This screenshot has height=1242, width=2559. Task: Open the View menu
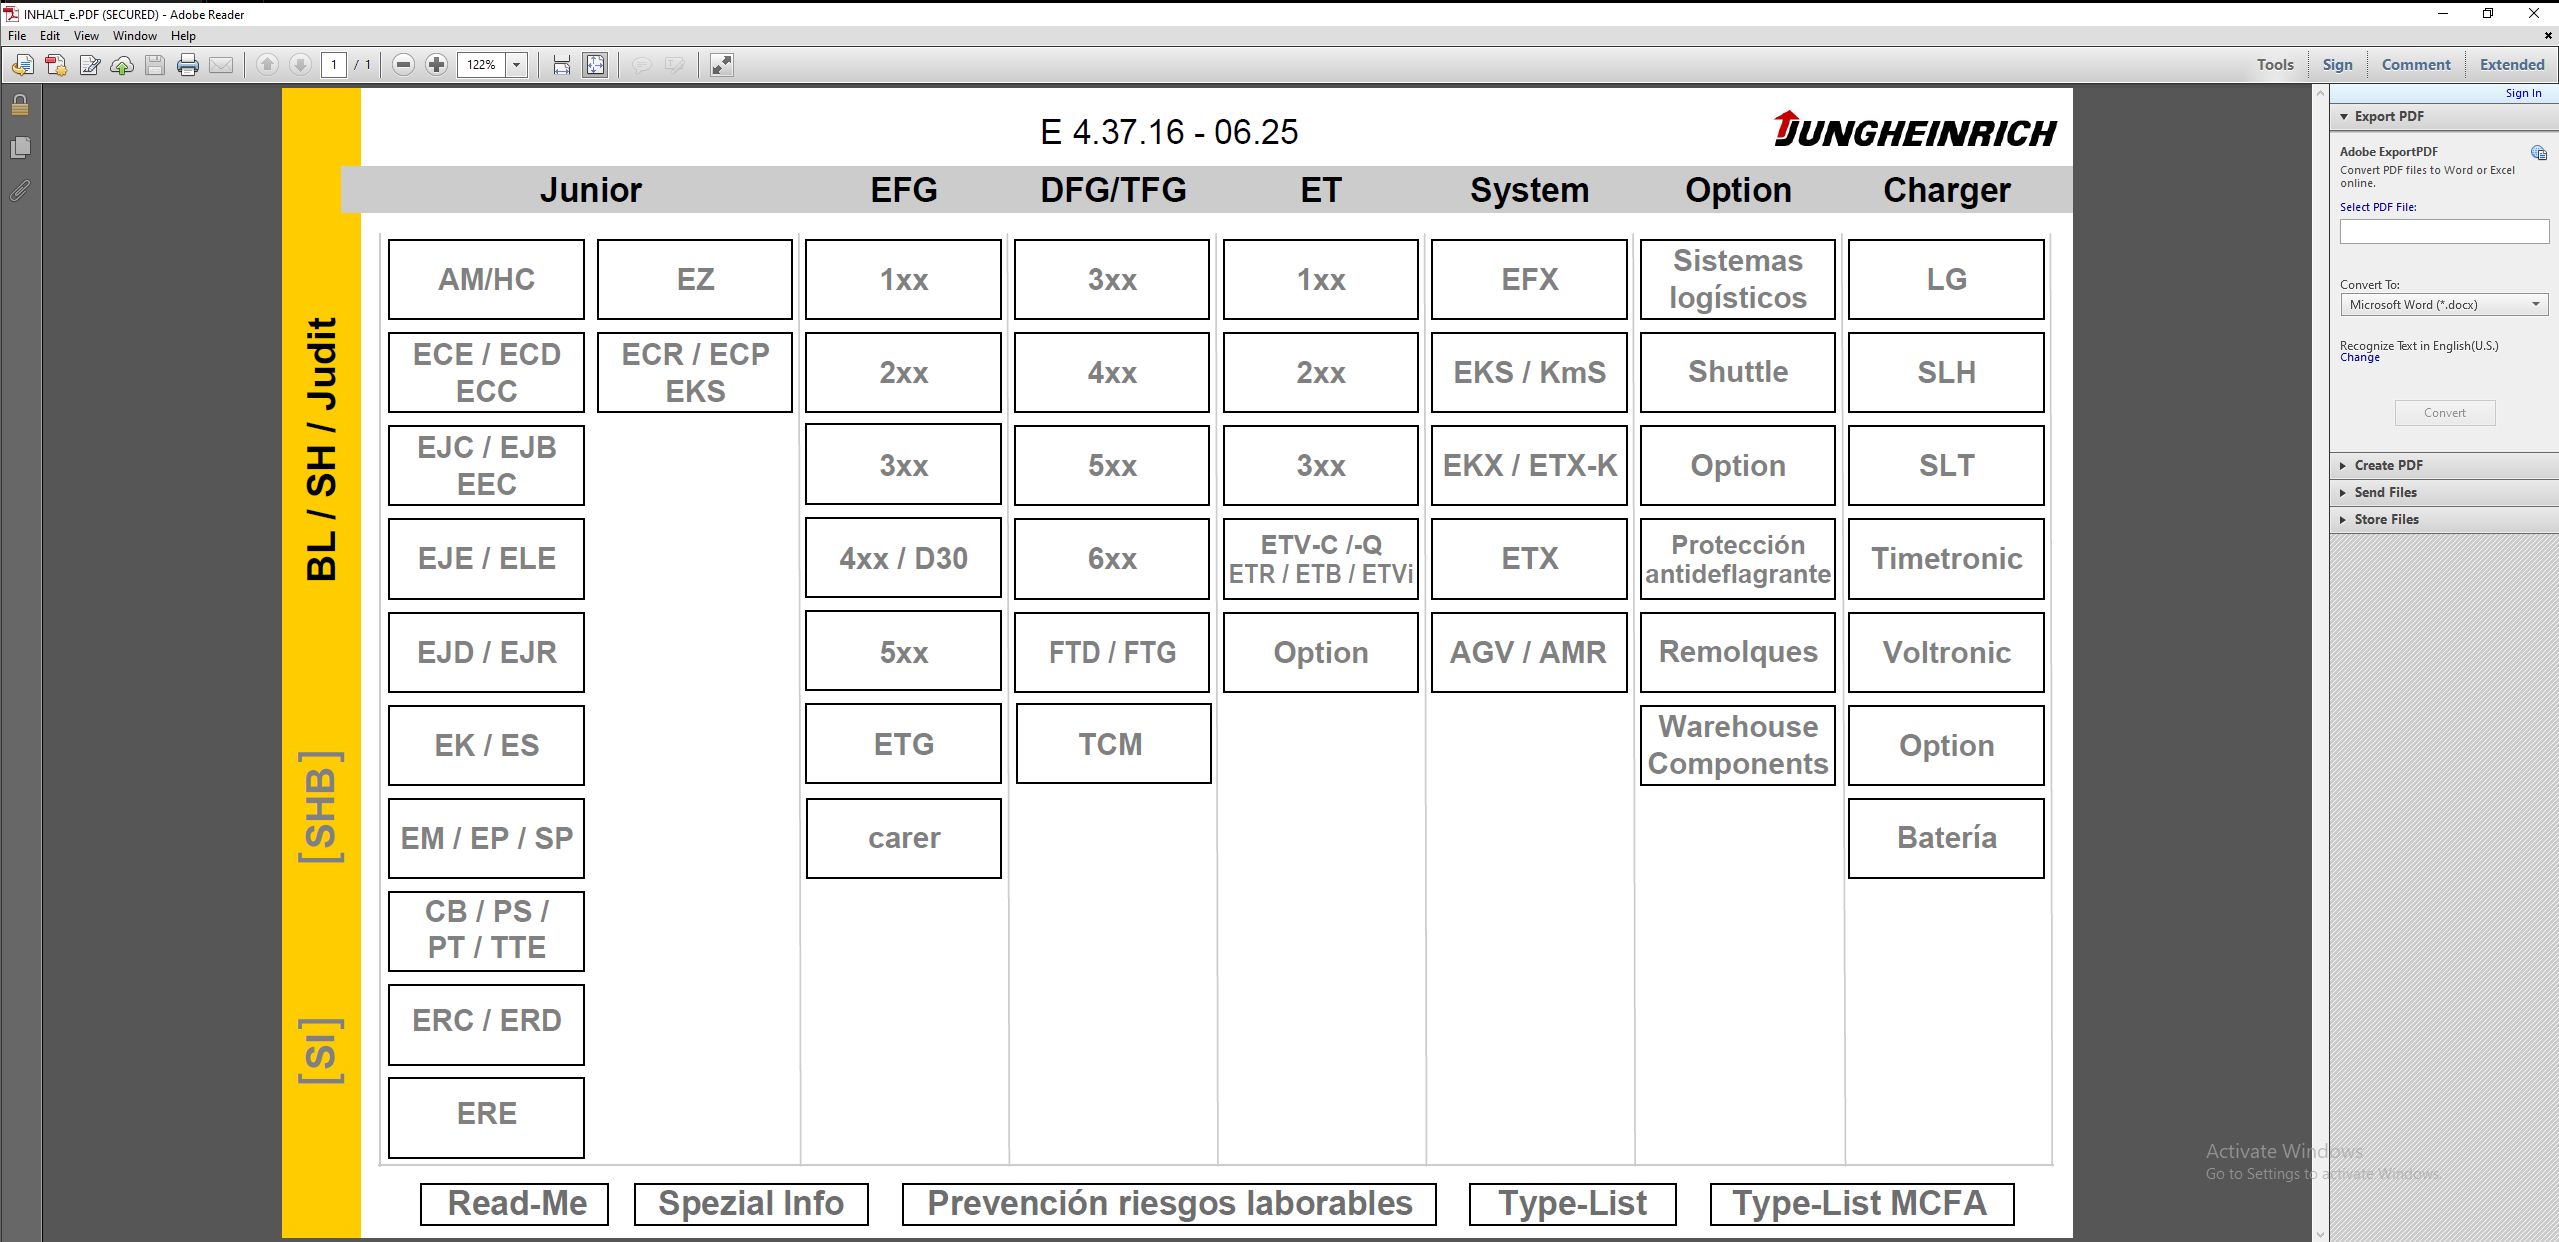pos(86,35)
